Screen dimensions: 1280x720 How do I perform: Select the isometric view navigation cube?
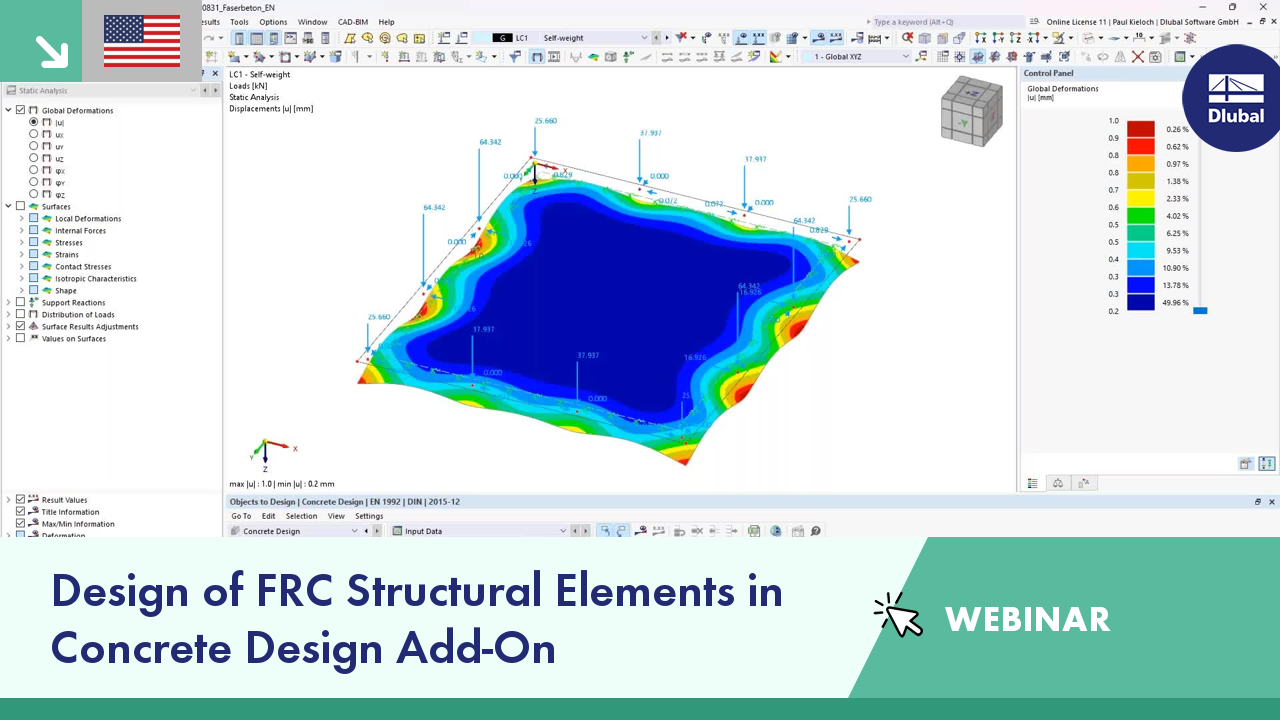coord(972,110)
